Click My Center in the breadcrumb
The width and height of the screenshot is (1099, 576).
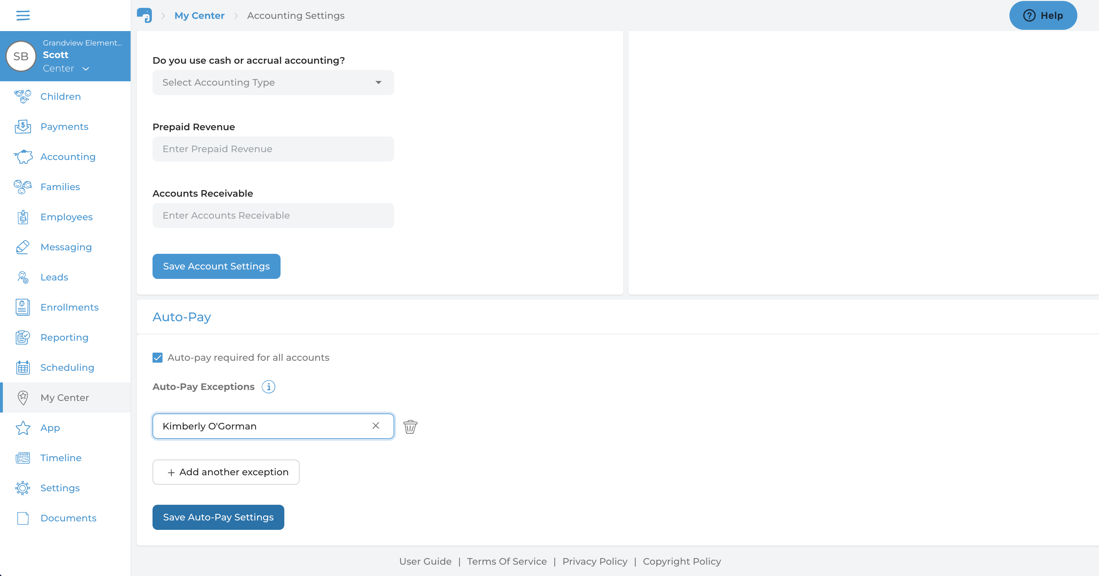tap(199, 15)
